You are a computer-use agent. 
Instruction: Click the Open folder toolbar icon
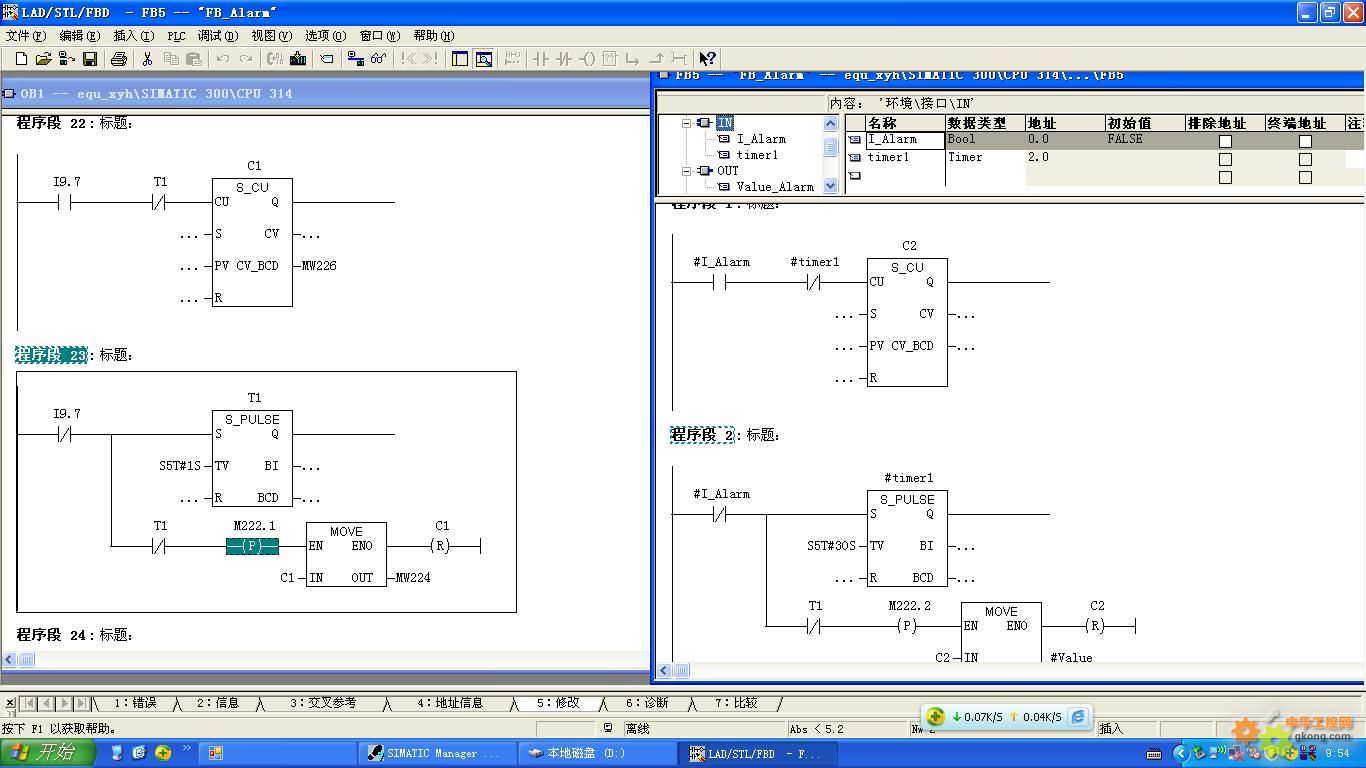pos(43,59)
